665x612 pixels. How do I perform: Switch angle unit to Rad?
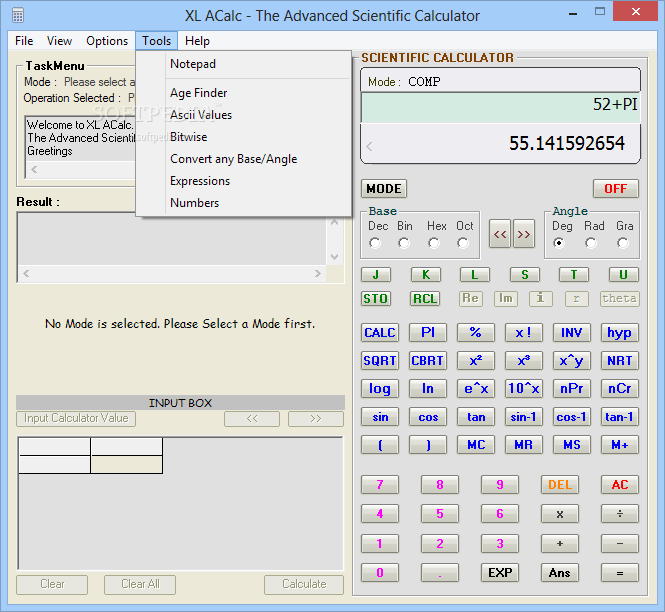click(591, 243)
